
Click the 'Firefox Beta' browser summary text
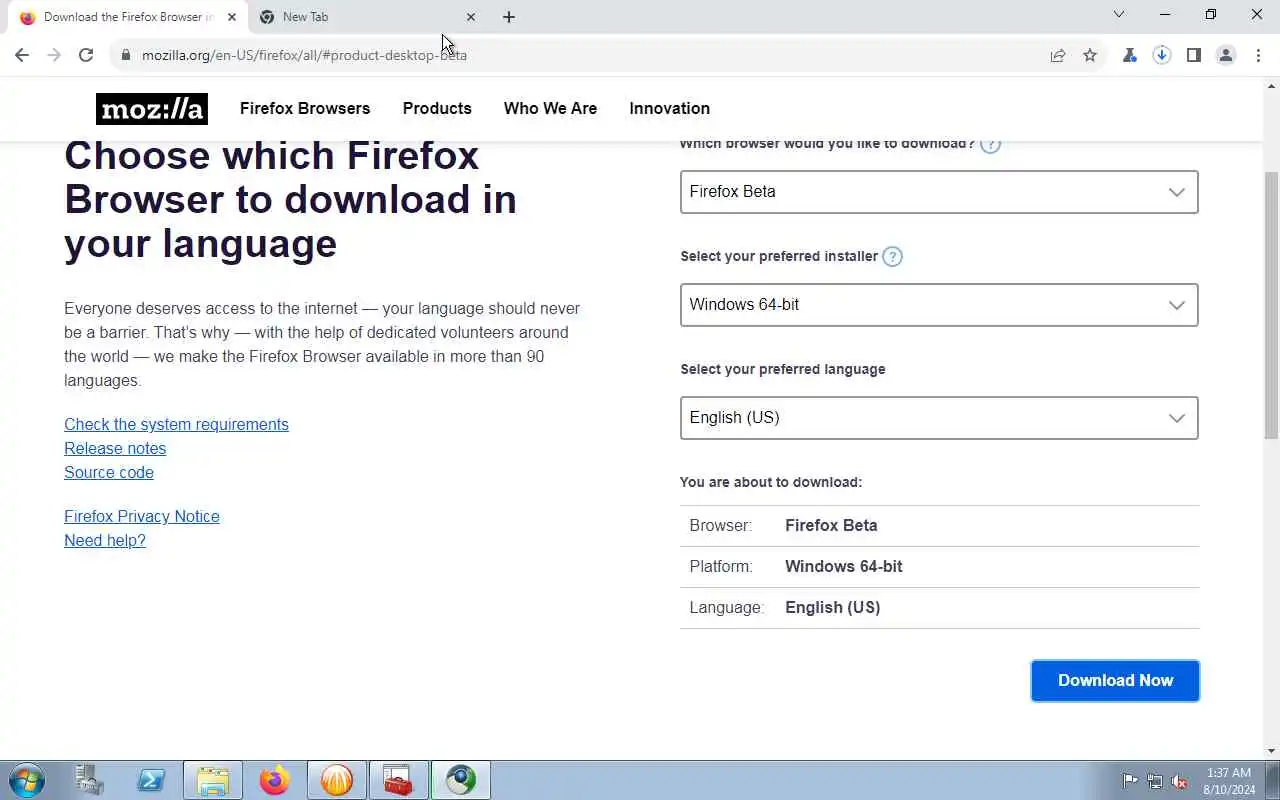pos(831,525)
